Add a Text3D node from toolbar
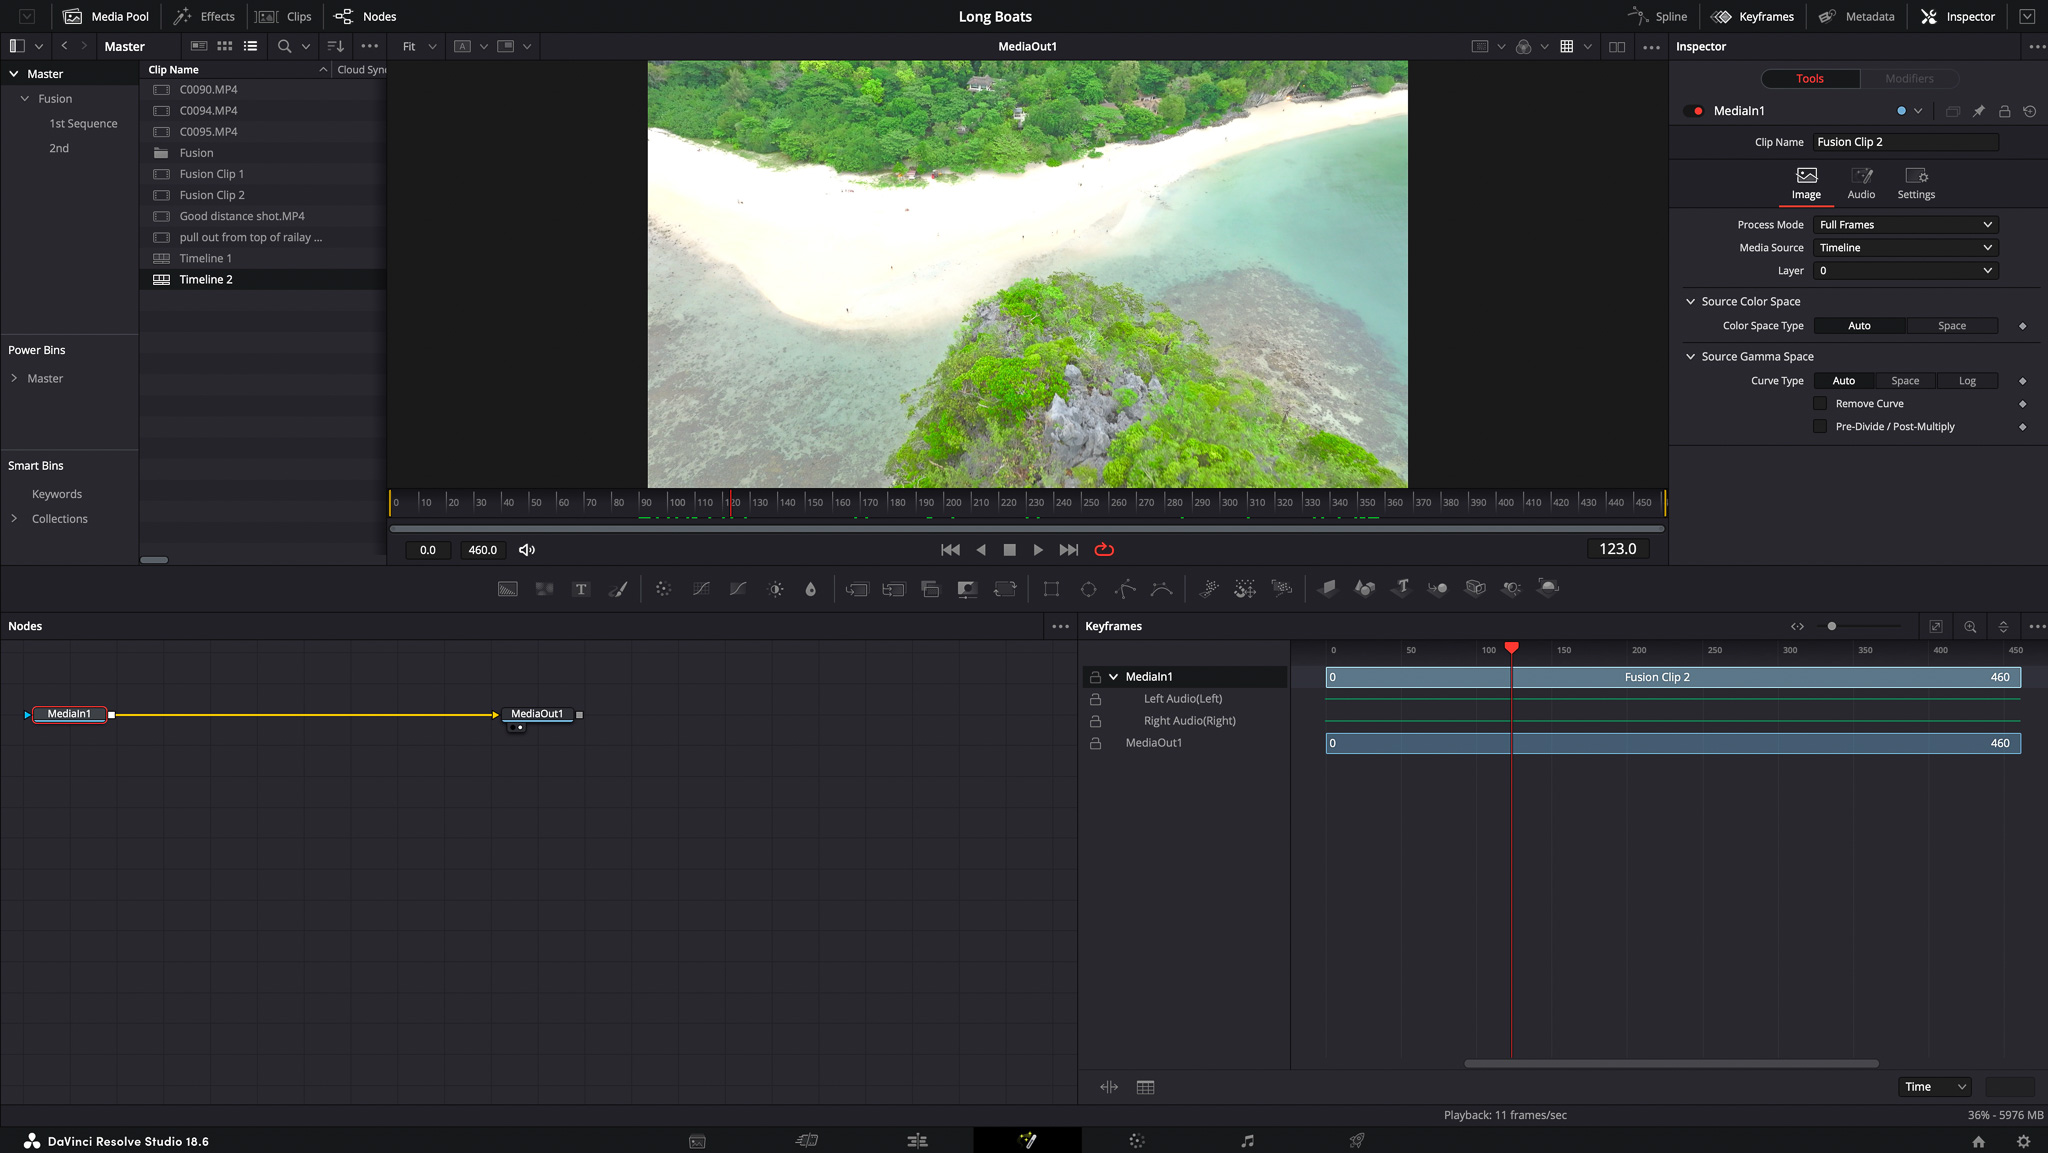Viewport: 2048px width, 1153px height. click(1401, 589)
